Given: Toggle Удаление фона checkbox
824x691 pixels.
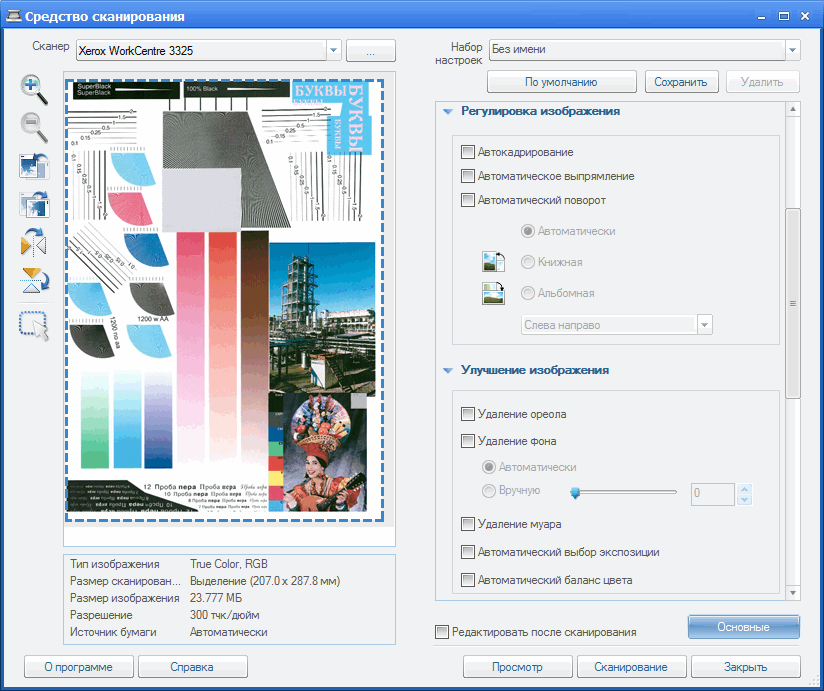Looking at the screenshot, I should [467, 441].
